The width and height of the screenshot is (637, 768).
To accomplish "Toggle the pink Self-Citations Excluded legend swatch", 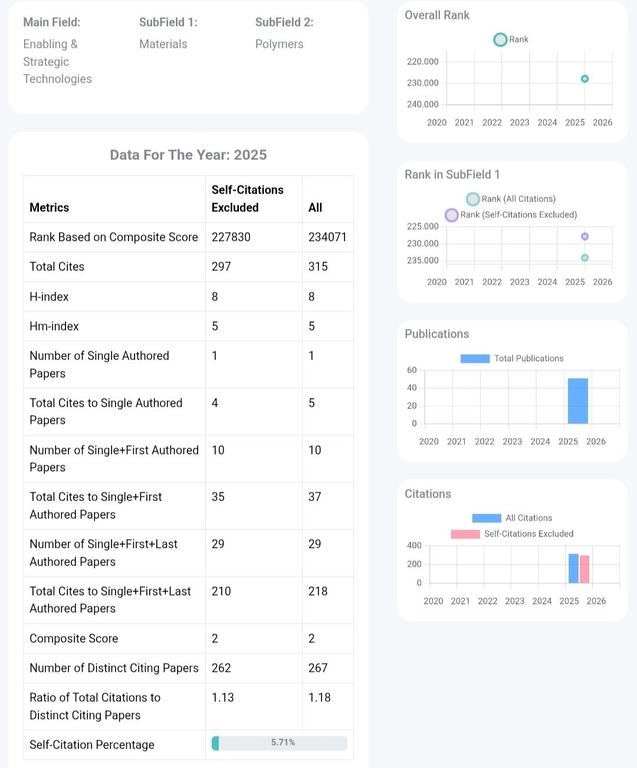I will pyautogui.click(x=465, y=534).
